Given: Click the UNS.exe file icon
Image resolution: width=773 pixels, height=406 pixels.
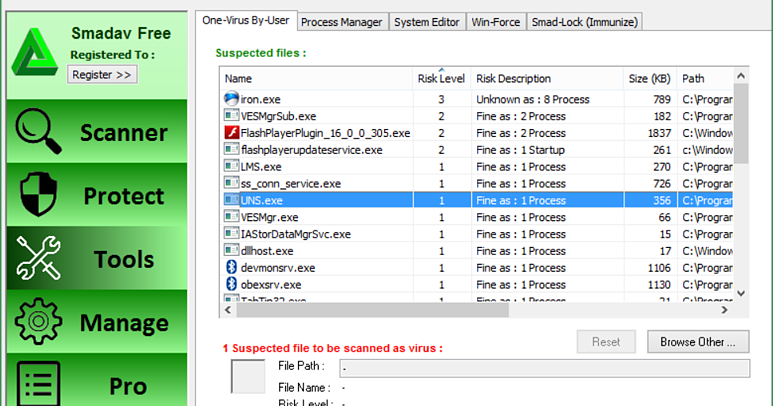Looking at the screenshot, I should [x=231, y=200].
